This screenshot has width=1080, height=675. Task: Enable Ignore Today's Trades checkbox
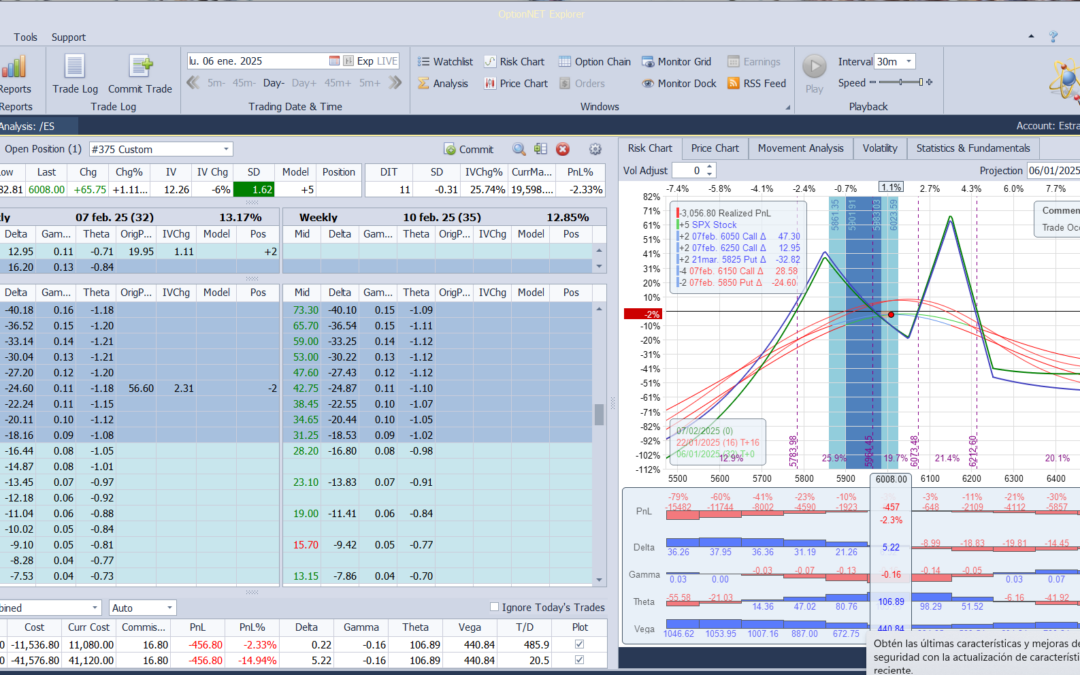495,607
